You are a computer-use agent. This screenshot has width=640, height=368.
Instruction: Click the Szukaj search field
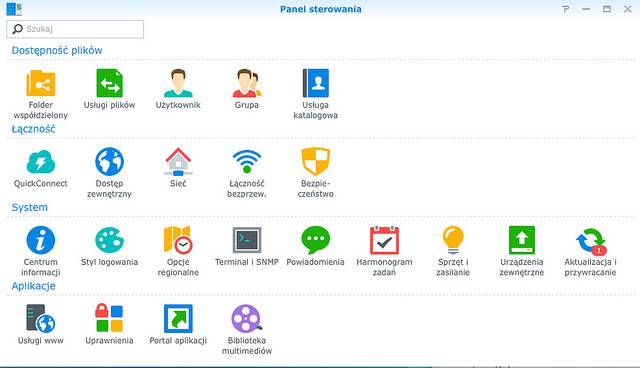75,29
